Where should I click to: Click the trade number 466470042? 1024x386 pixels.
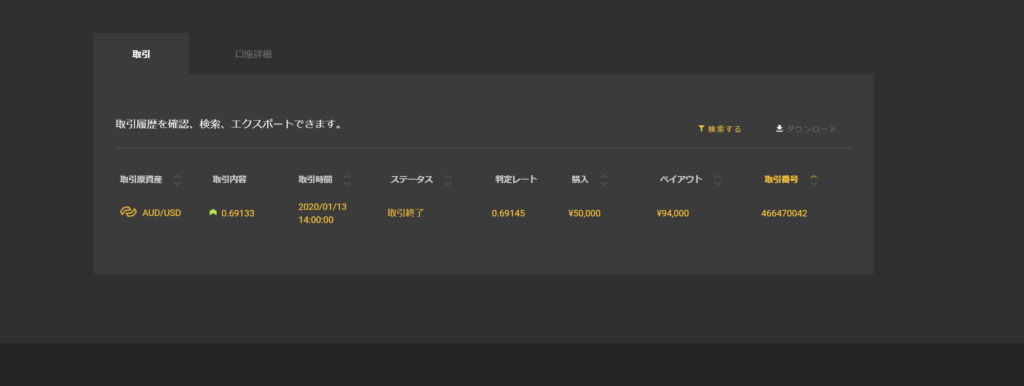pyautogui.click(x=784, y=213)
